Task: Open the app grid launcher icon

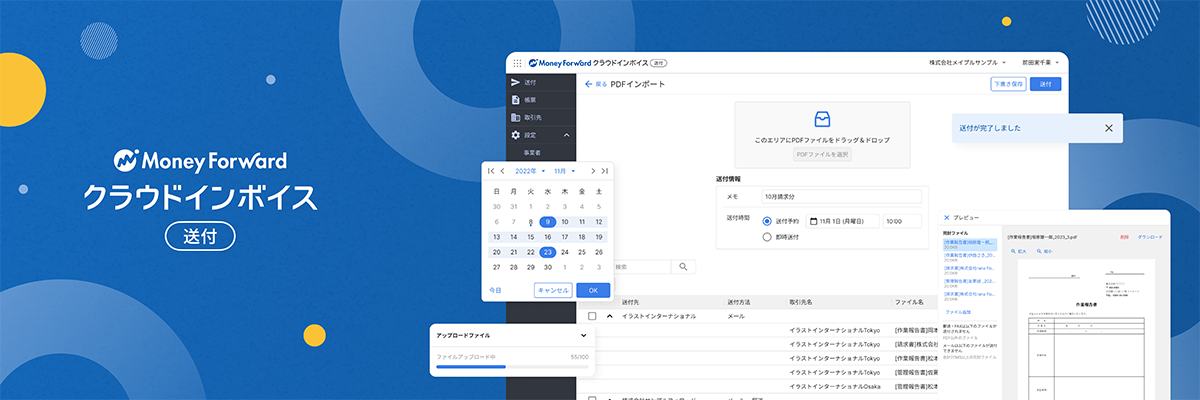Action: point(517,62)
